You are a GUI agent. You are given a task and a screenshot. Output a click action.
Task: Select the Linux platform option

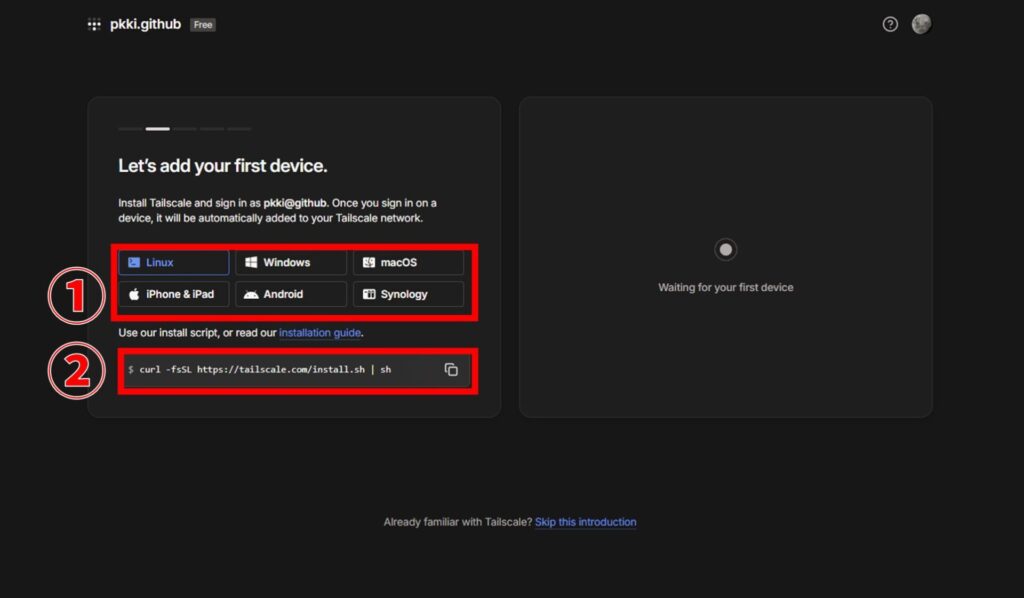tap(174, 263)
